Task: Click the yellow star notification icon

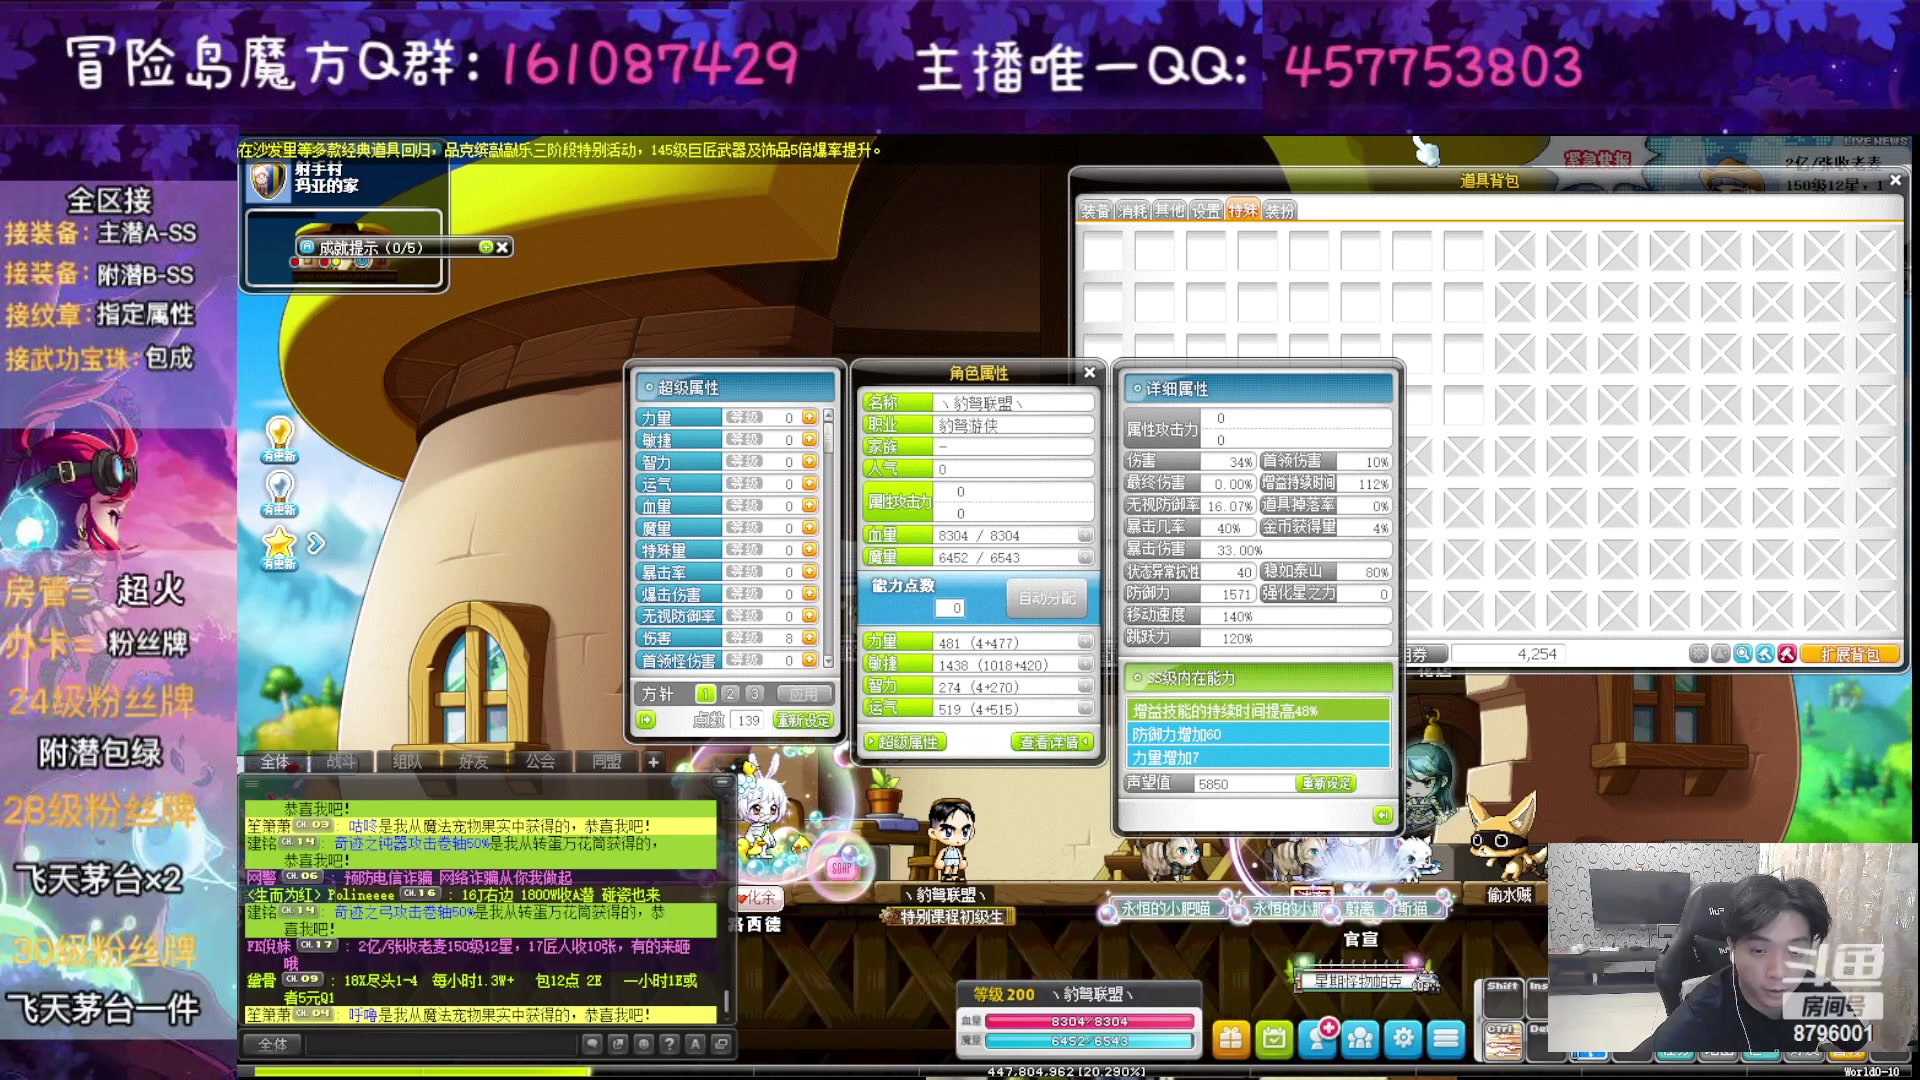Action: point(279,547)
